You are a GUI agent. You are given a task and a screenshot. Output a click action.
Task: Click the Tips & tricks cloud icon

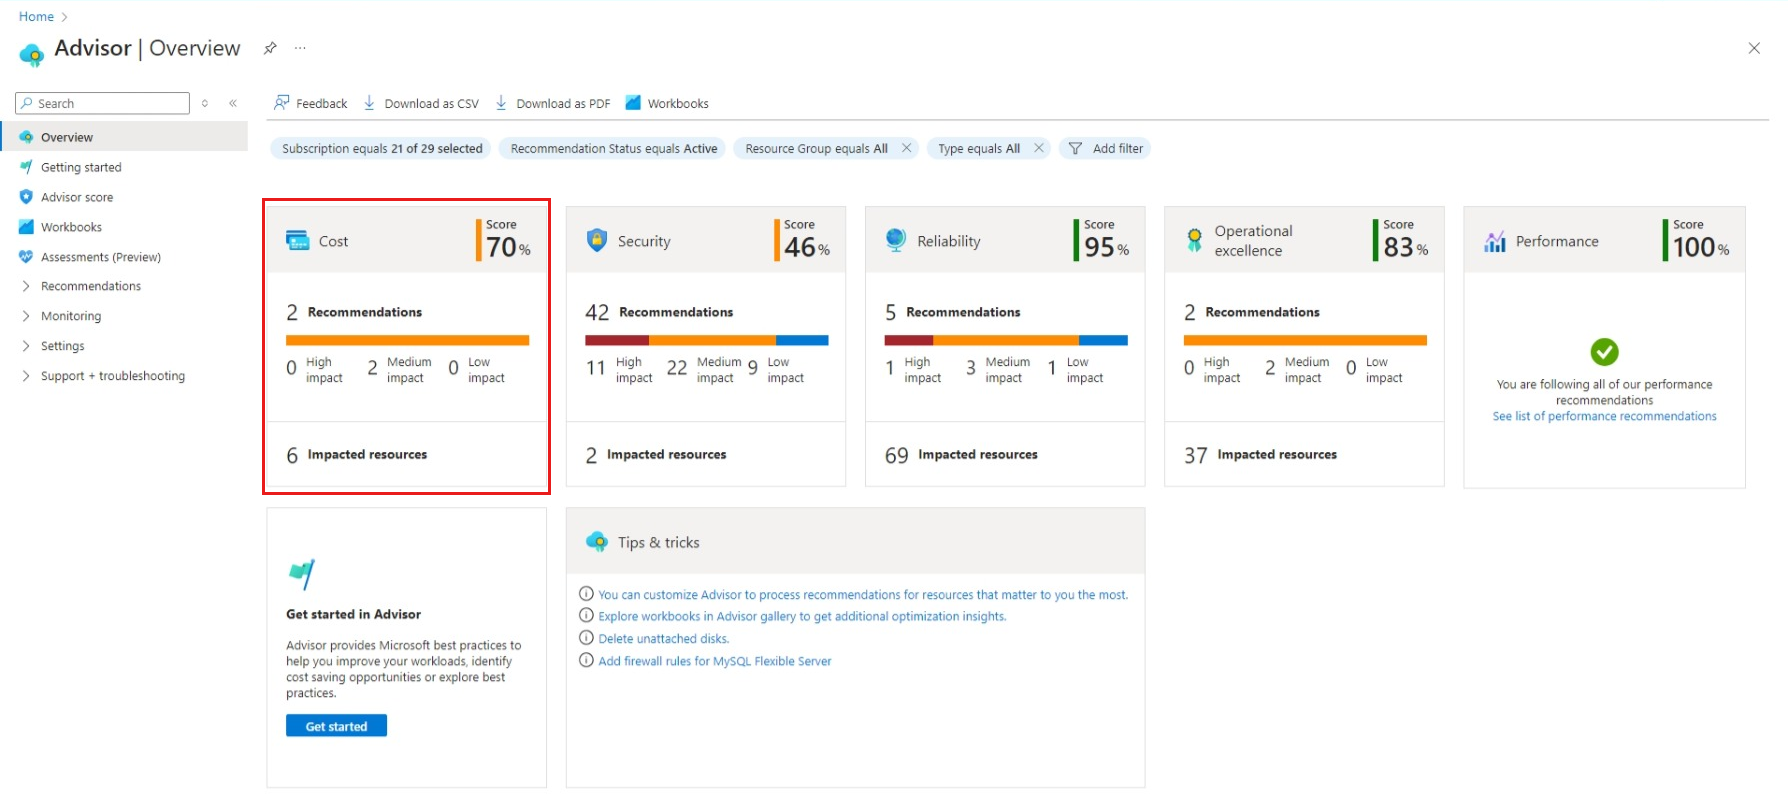tap(597, 542)
